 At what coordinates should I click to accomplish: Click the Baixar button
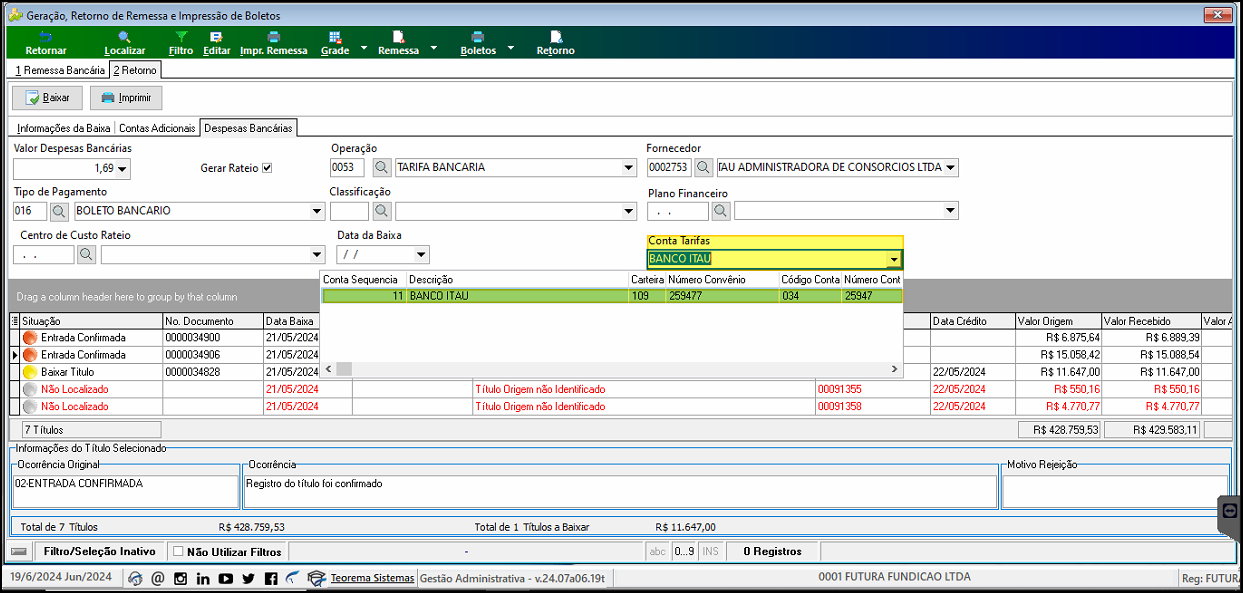pyautogui.click(x=48, y=98)
